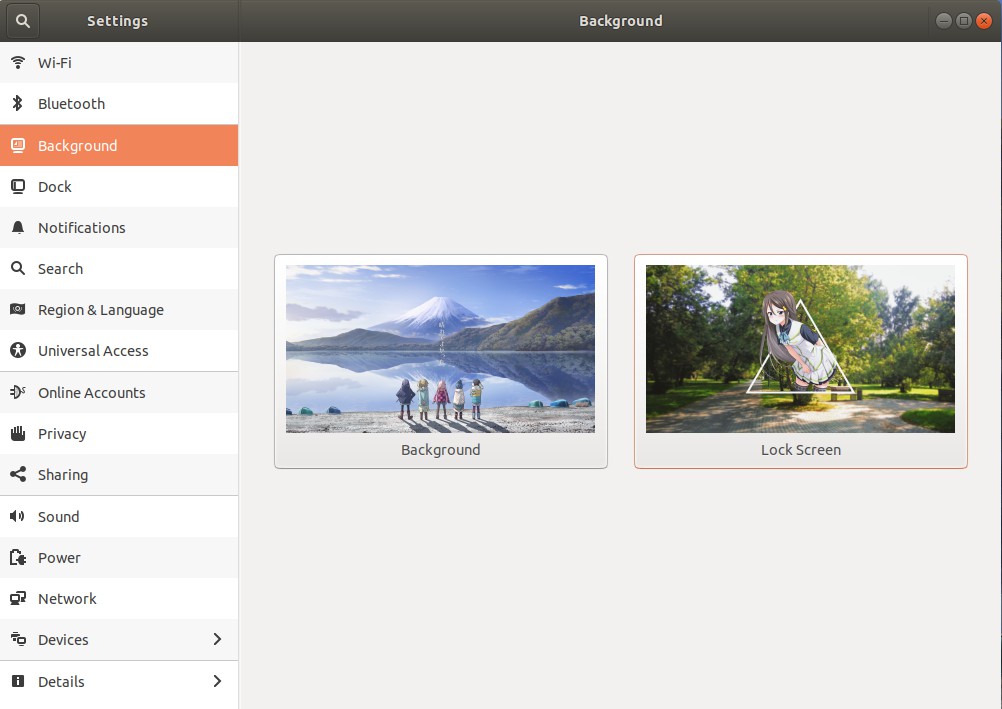Click the Notifications bell icon

(17, 228)
